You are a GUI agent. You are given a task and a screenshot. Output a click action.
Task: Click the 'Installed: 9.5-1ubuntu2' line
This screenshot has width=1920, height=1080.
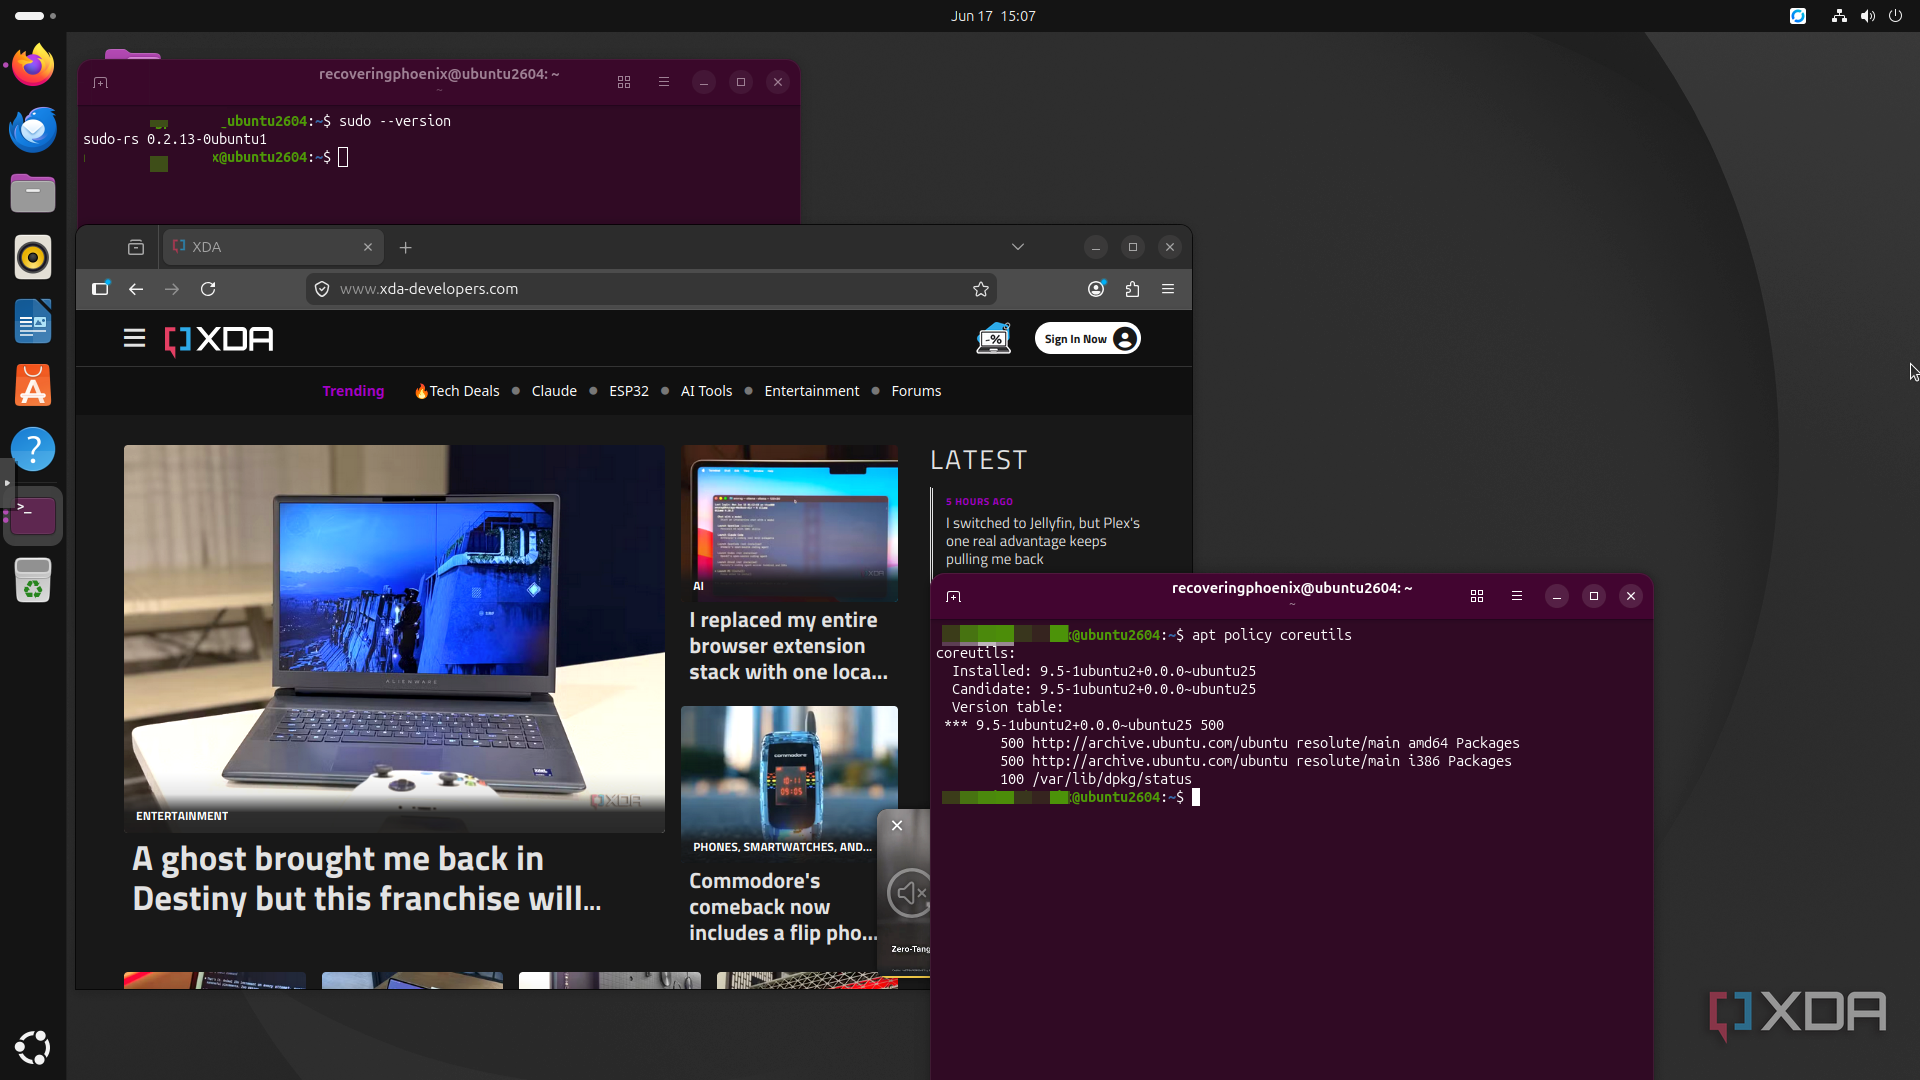[1103, 671]
